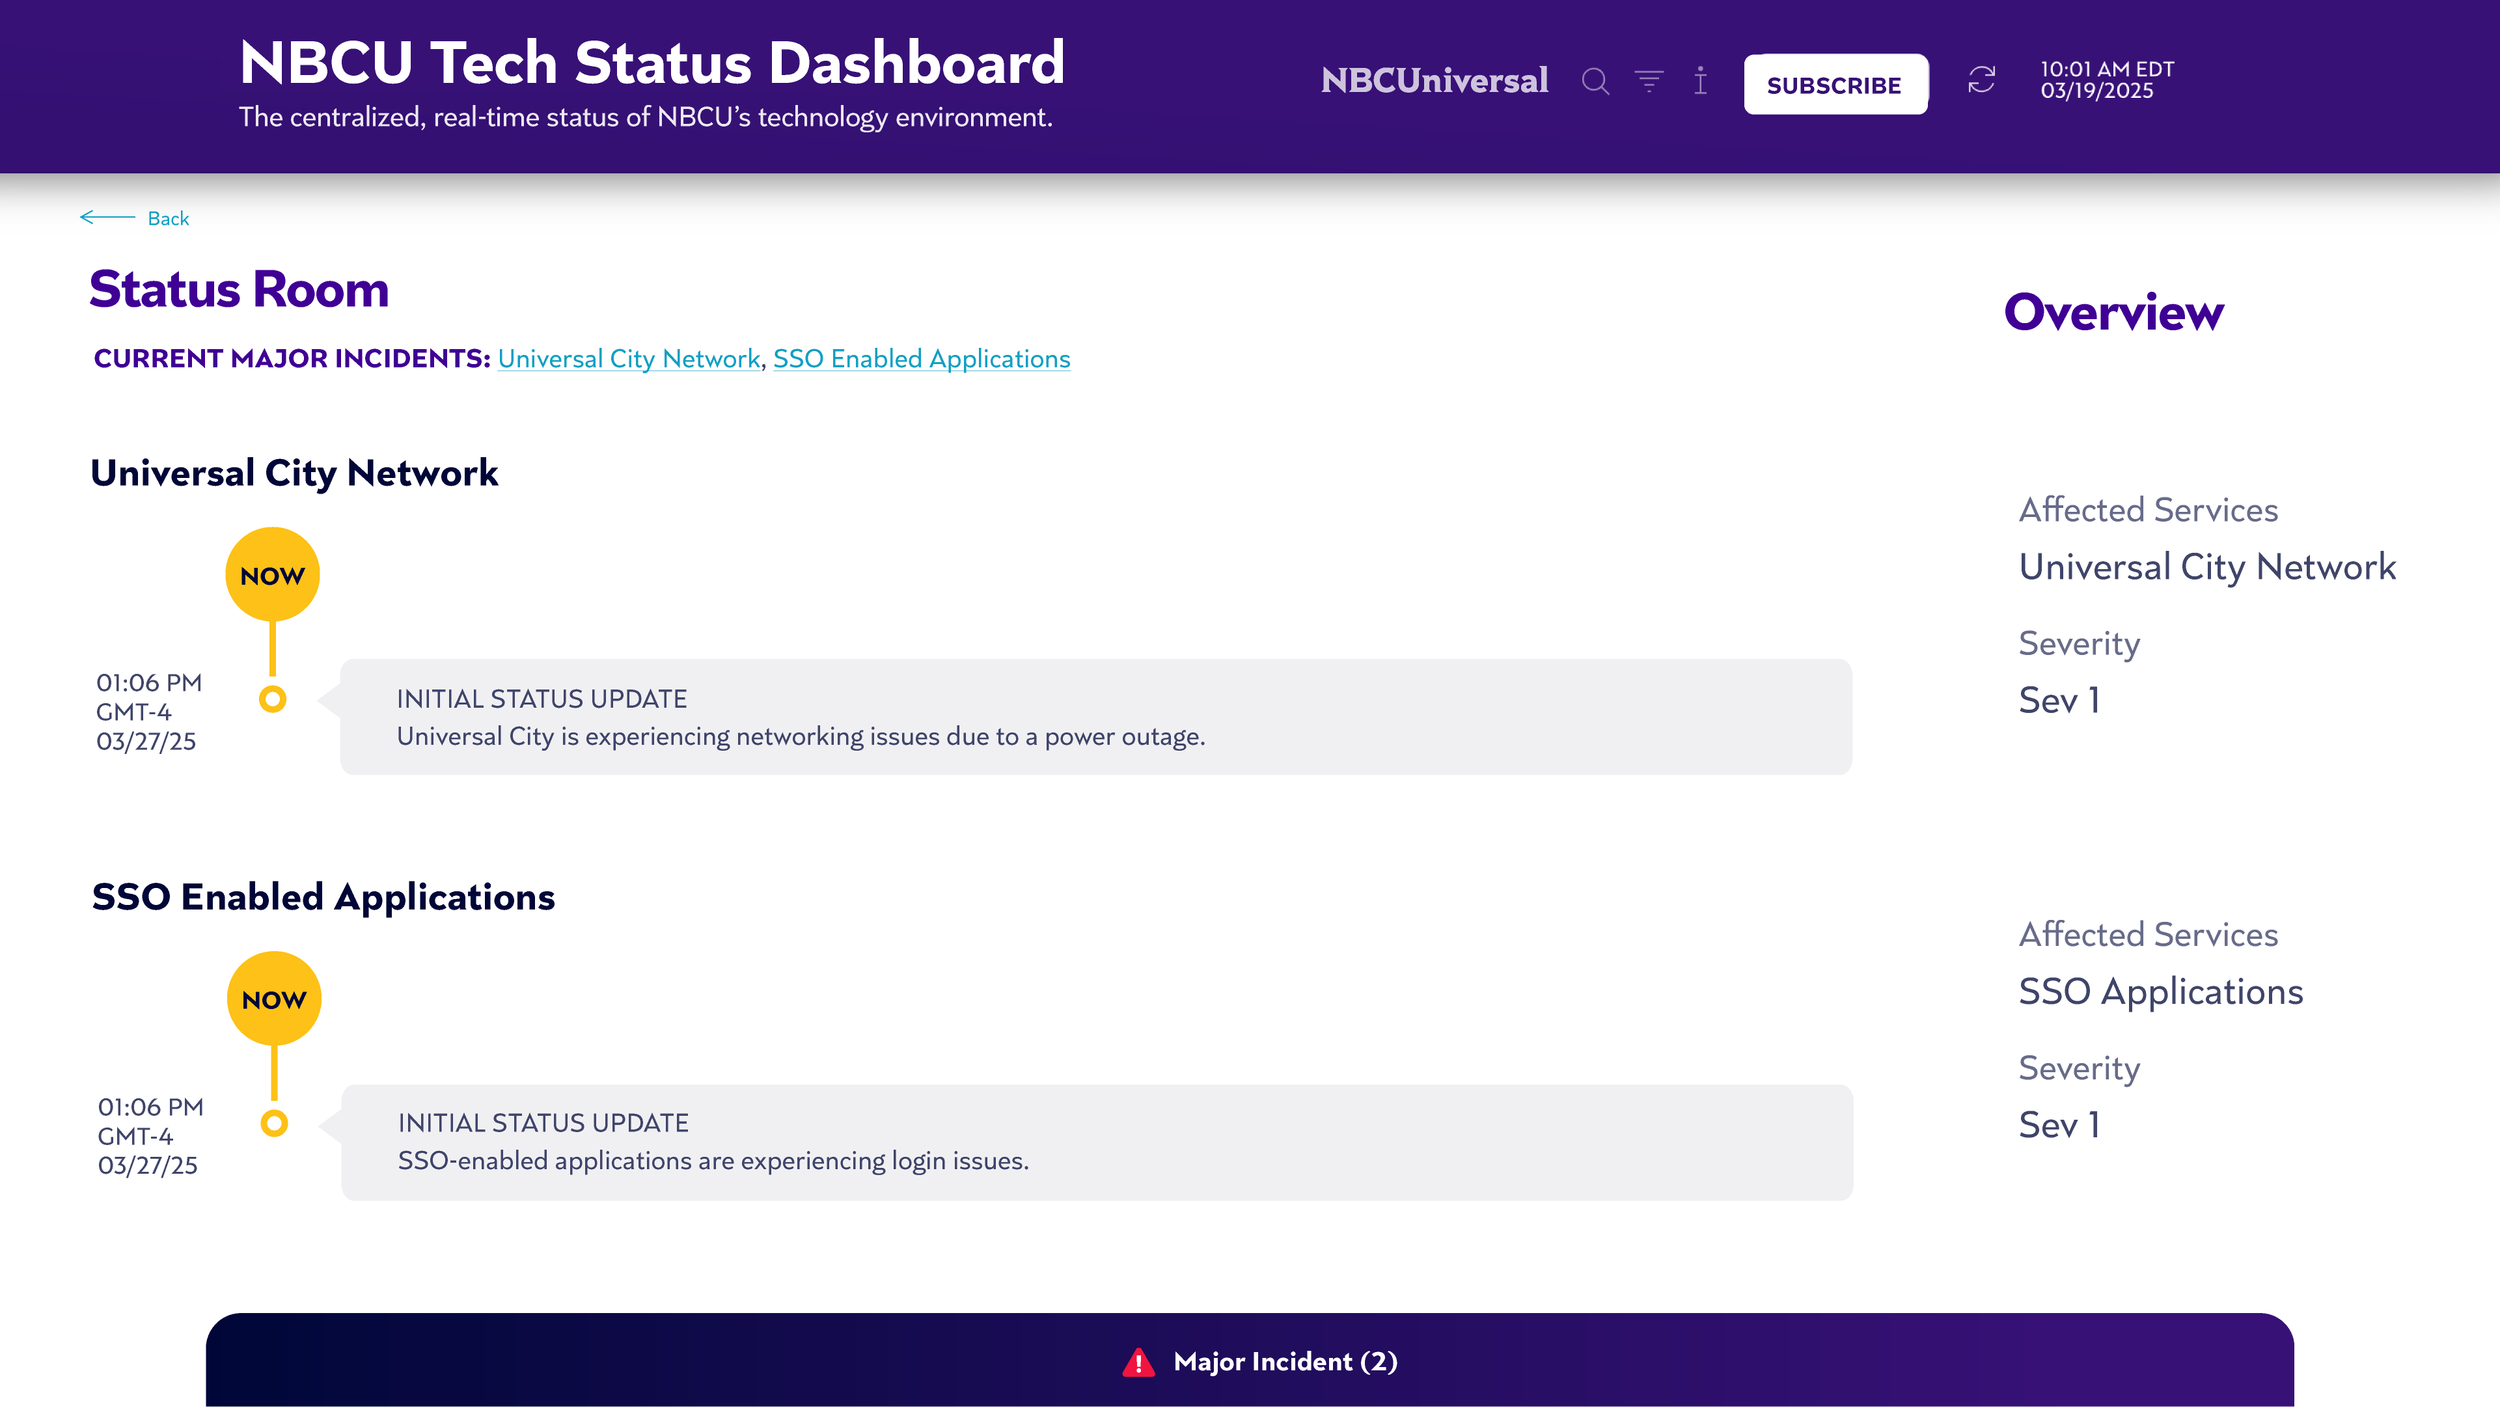Image resolution: width=2500 pixels, height=1407 pixels.
Task: Expand the Major Incident (2) bottom bar
Action: point(1284,1362)
